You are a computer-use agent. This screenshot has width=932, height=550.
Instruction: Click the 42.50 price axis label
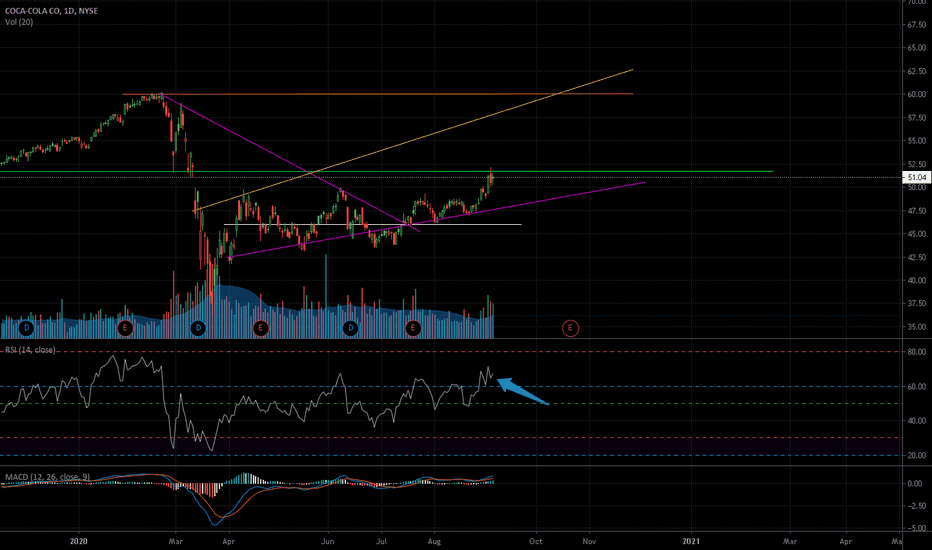[x=916, y=257]
